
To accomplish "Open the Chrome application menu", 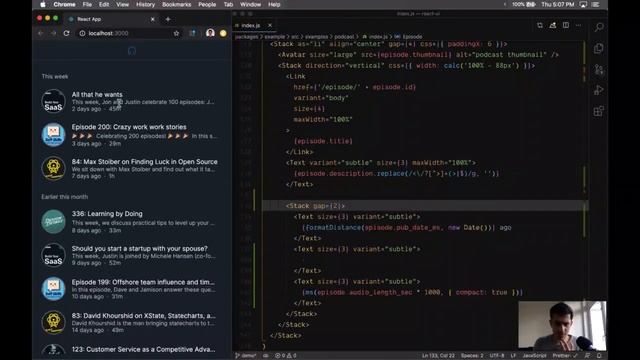I will (64, 4).
